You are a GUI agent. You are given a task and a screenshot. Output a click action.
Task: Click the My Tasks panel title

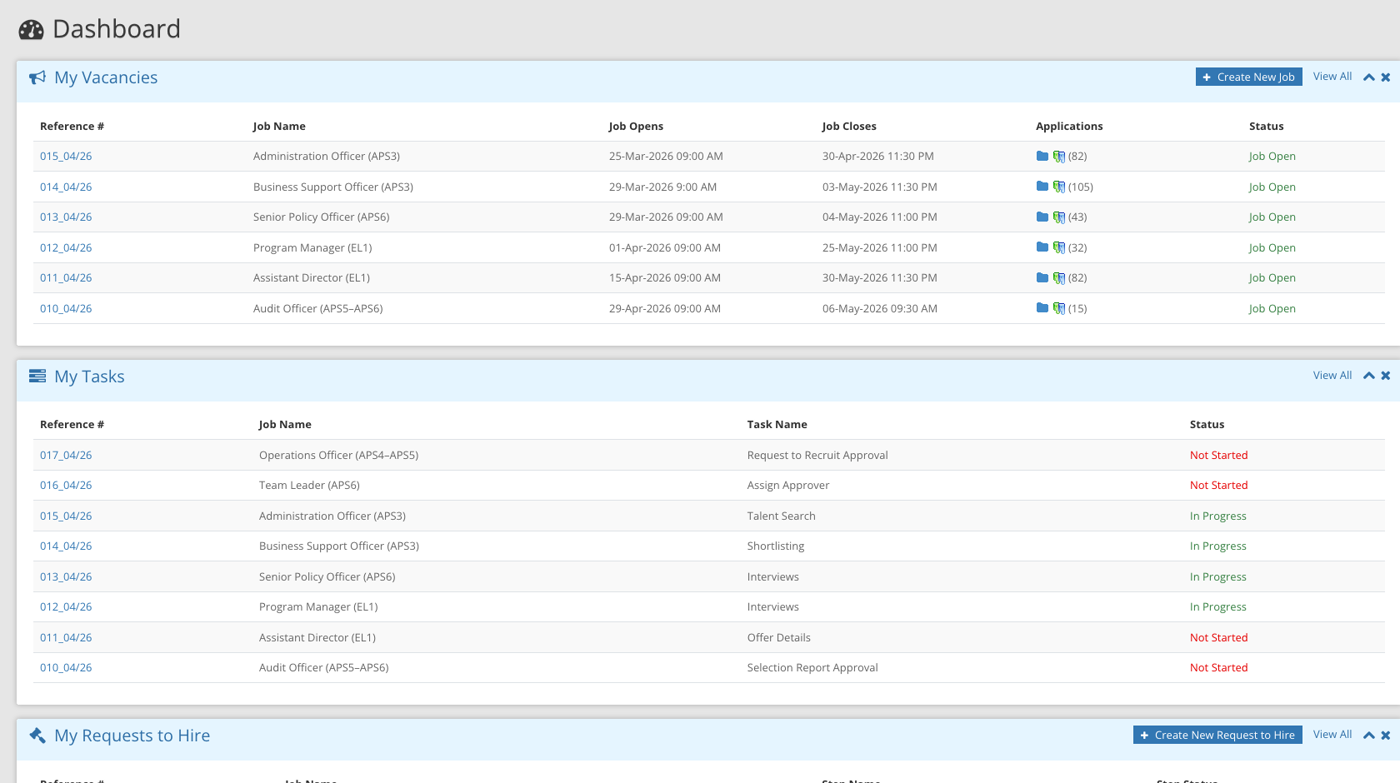tap(89, 376)
